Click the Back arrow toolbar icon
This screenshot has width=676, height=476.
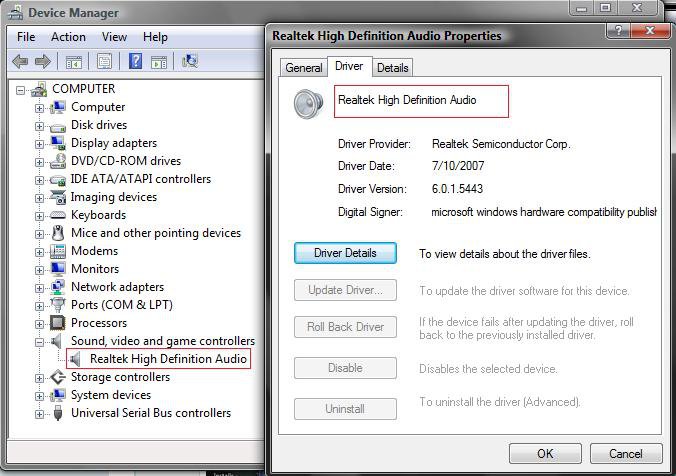20,62
